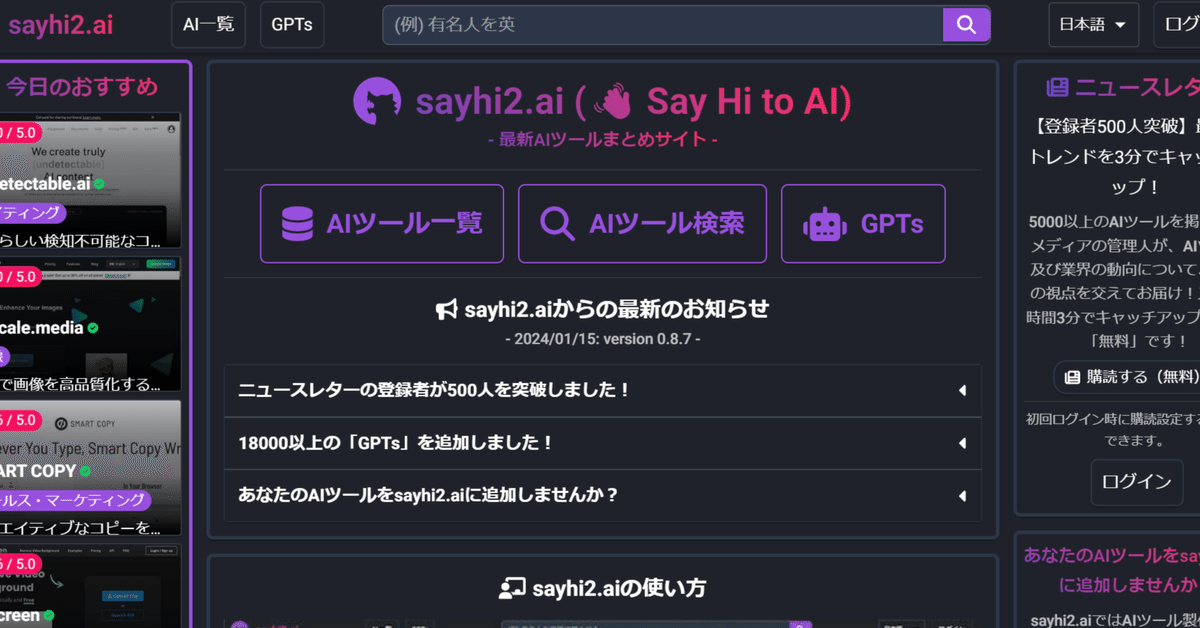The image size is (1200, 628).
Task: Expand the 18000以上の「GPTs」を追加しました row
Action: 603,443
